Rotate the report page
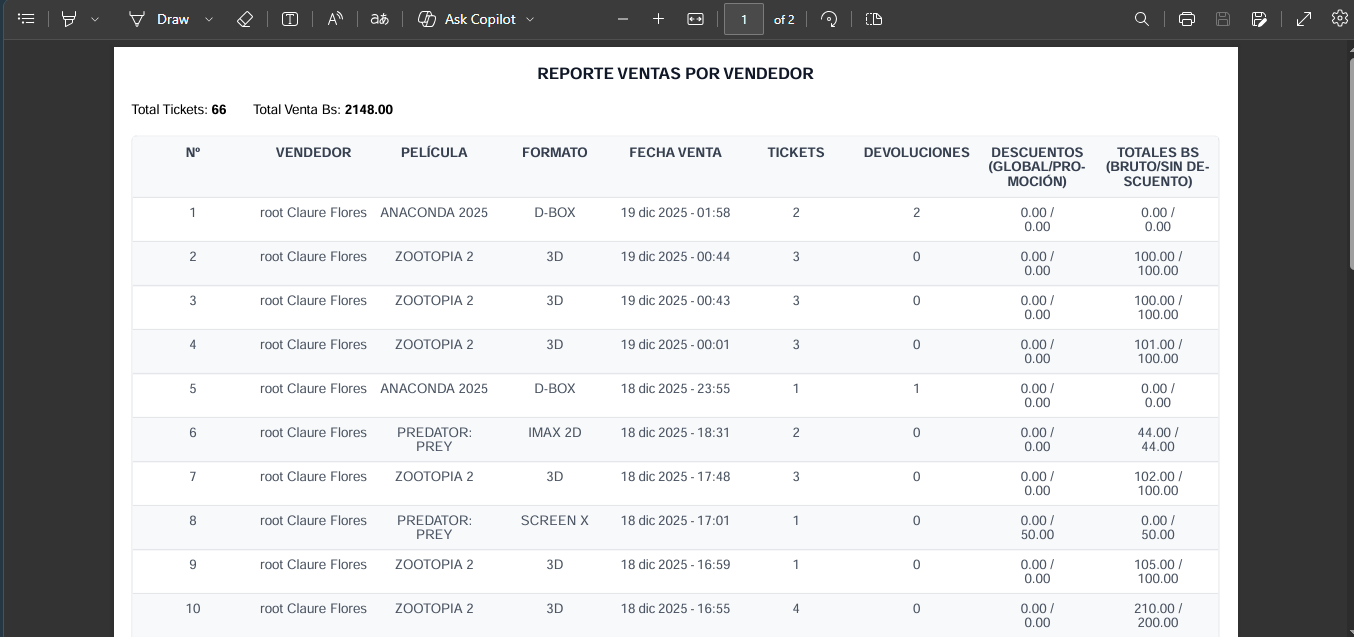This screenshot has height=637, width=1354. click(x=829, y=18)
